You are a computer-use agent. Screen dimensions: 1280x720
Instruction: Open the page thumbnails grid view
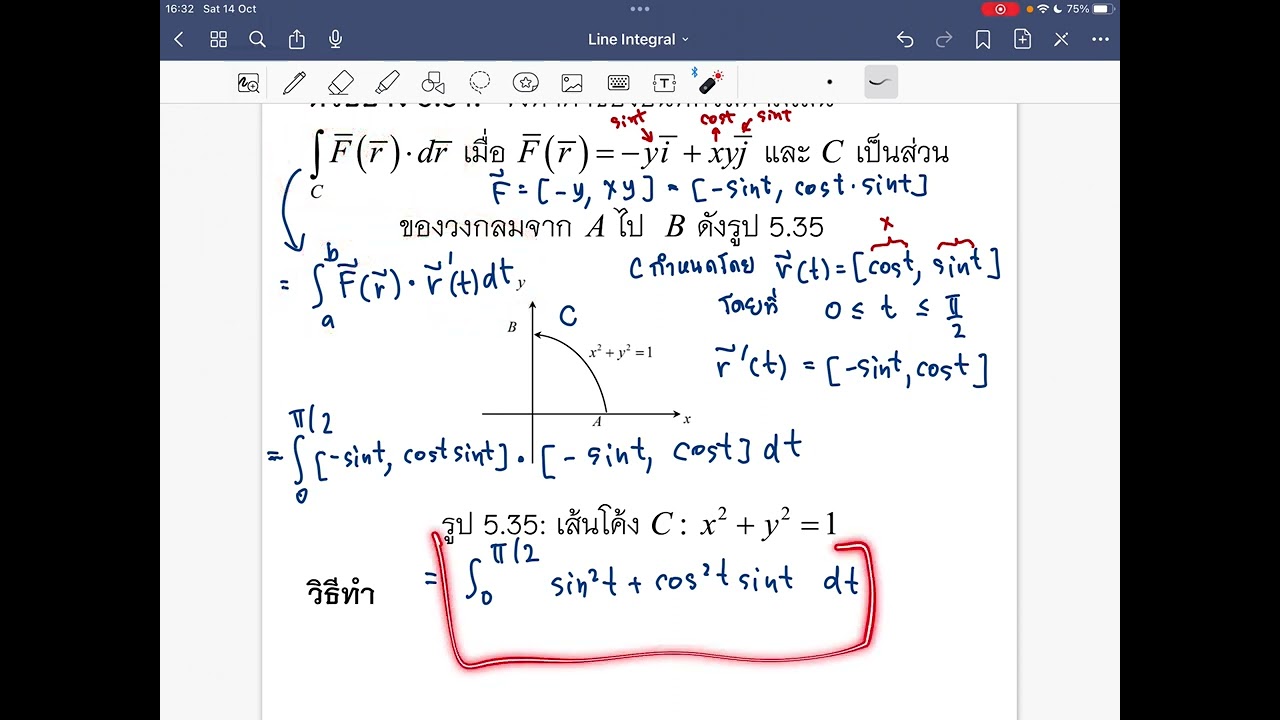click(218, 40)
